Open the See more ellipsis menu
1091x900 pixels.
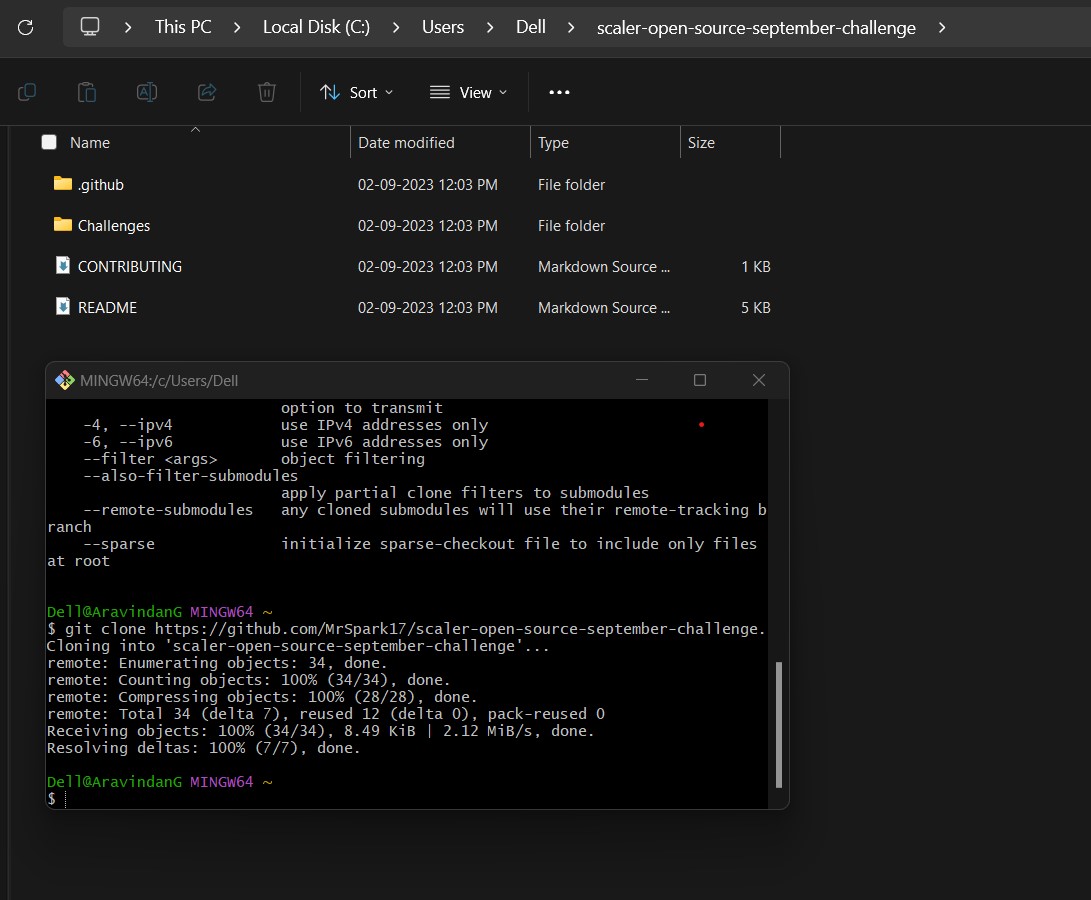pyautogui.click(x=558, y=92)
